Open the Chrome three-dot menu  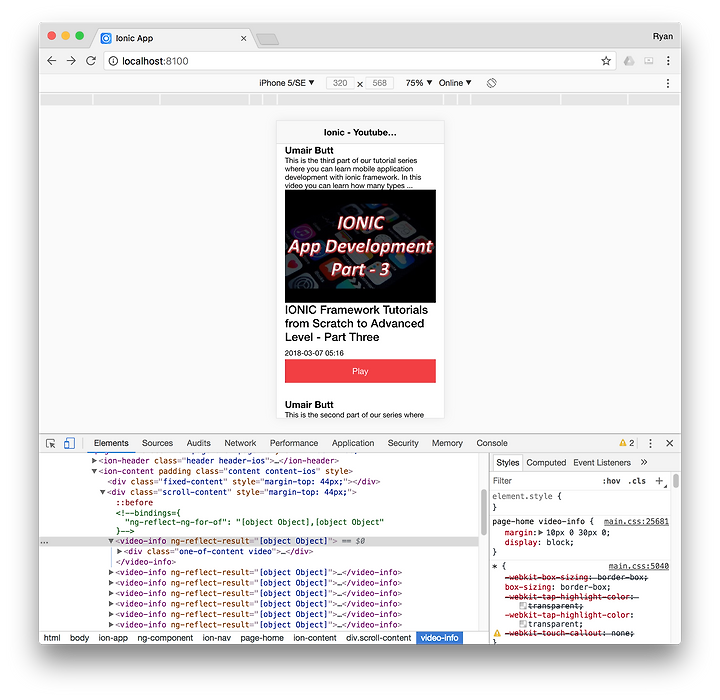668,61
